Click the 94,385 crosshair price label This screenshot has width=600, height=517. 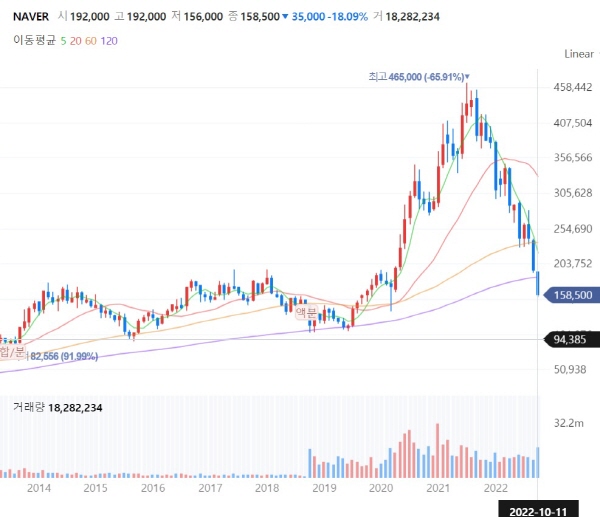click(572, 339)
